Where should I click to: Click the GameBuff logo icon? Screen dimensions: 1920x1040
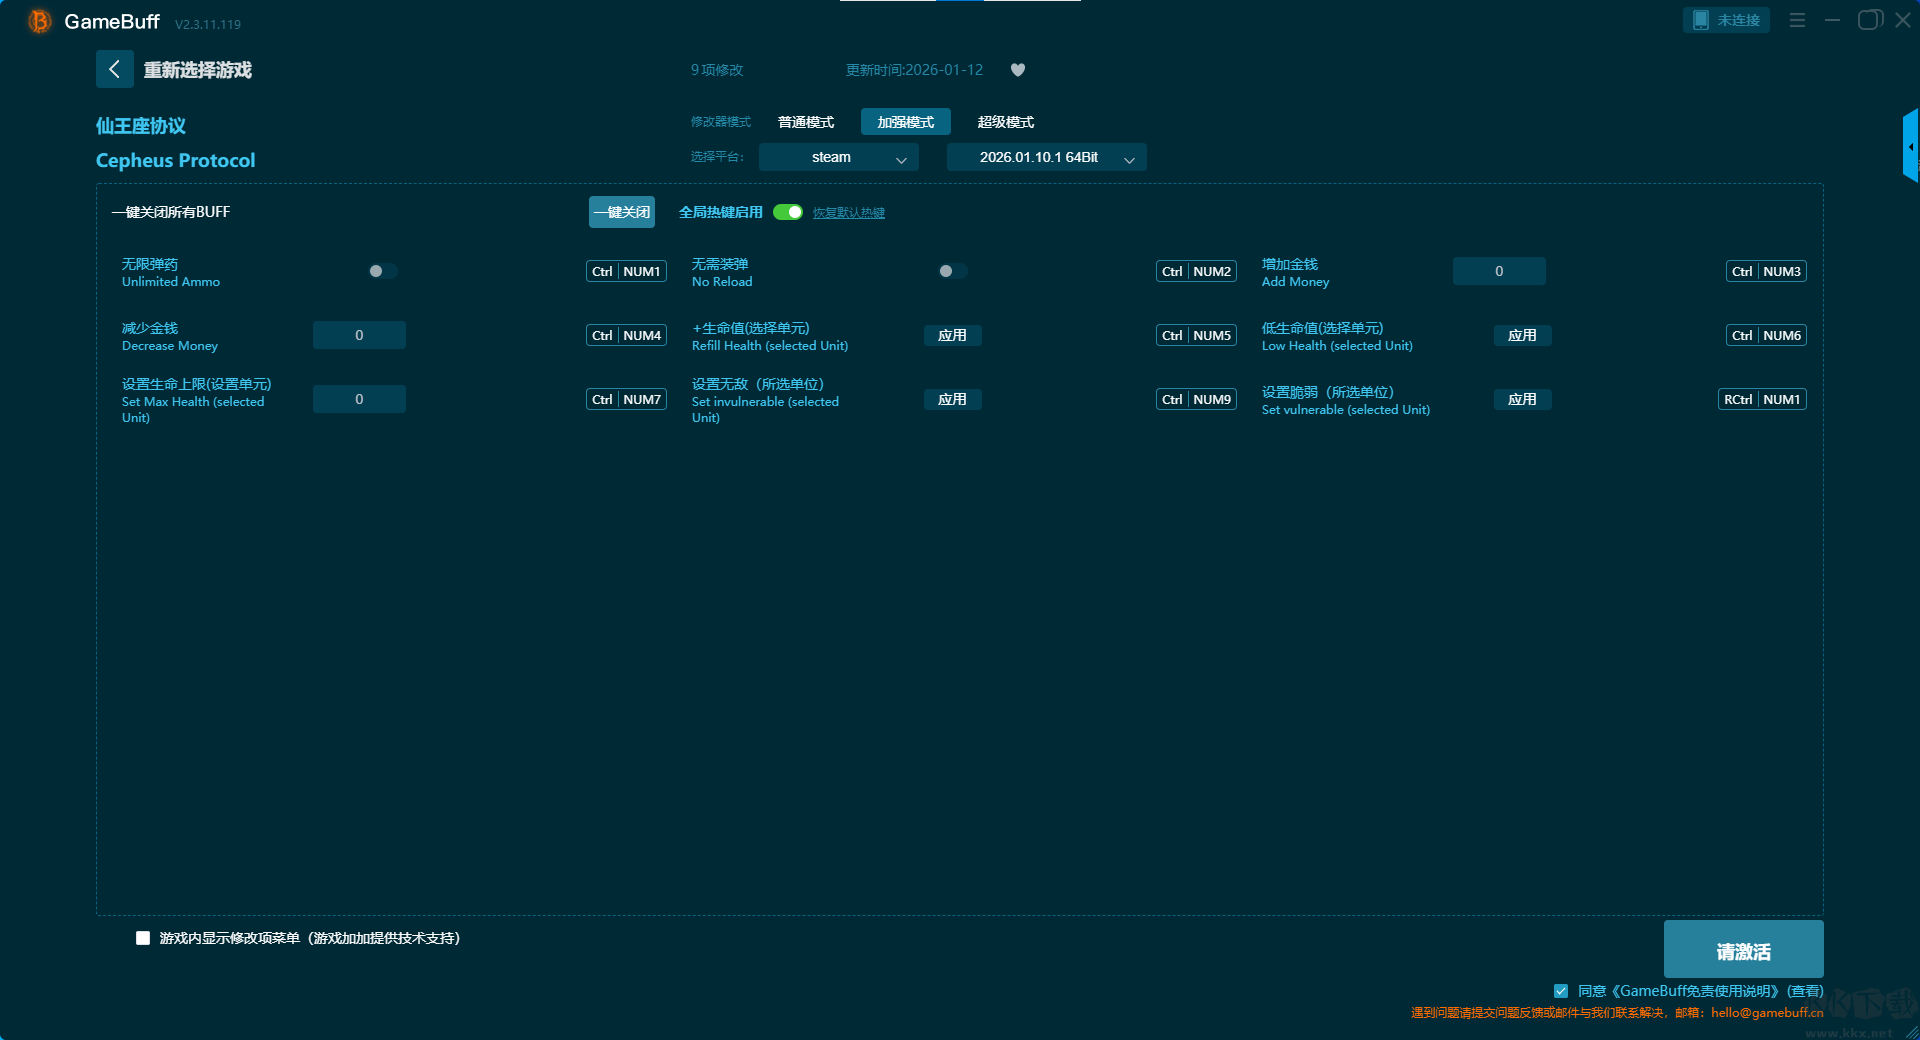39,21
